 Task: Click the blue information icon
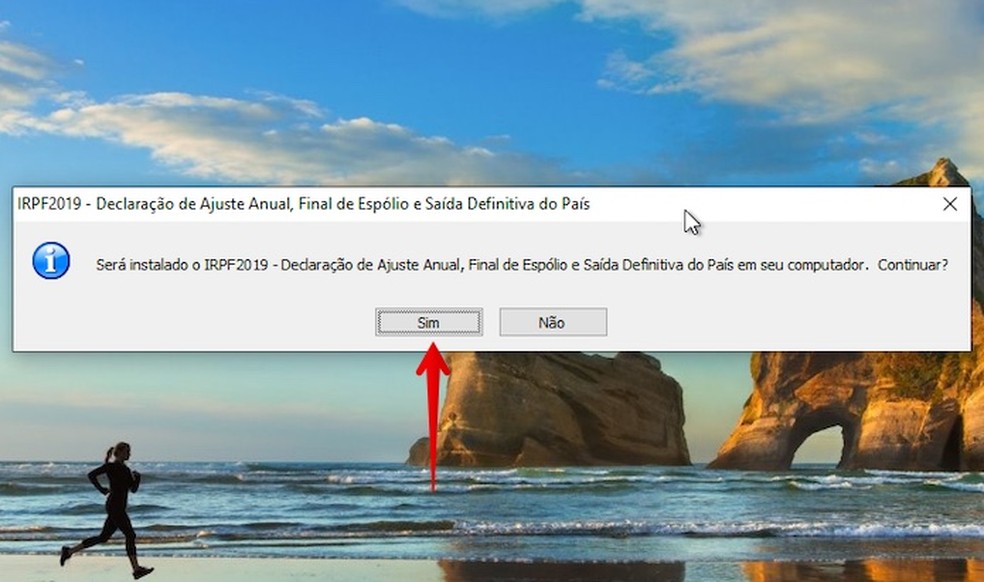(x=51, y=261)
